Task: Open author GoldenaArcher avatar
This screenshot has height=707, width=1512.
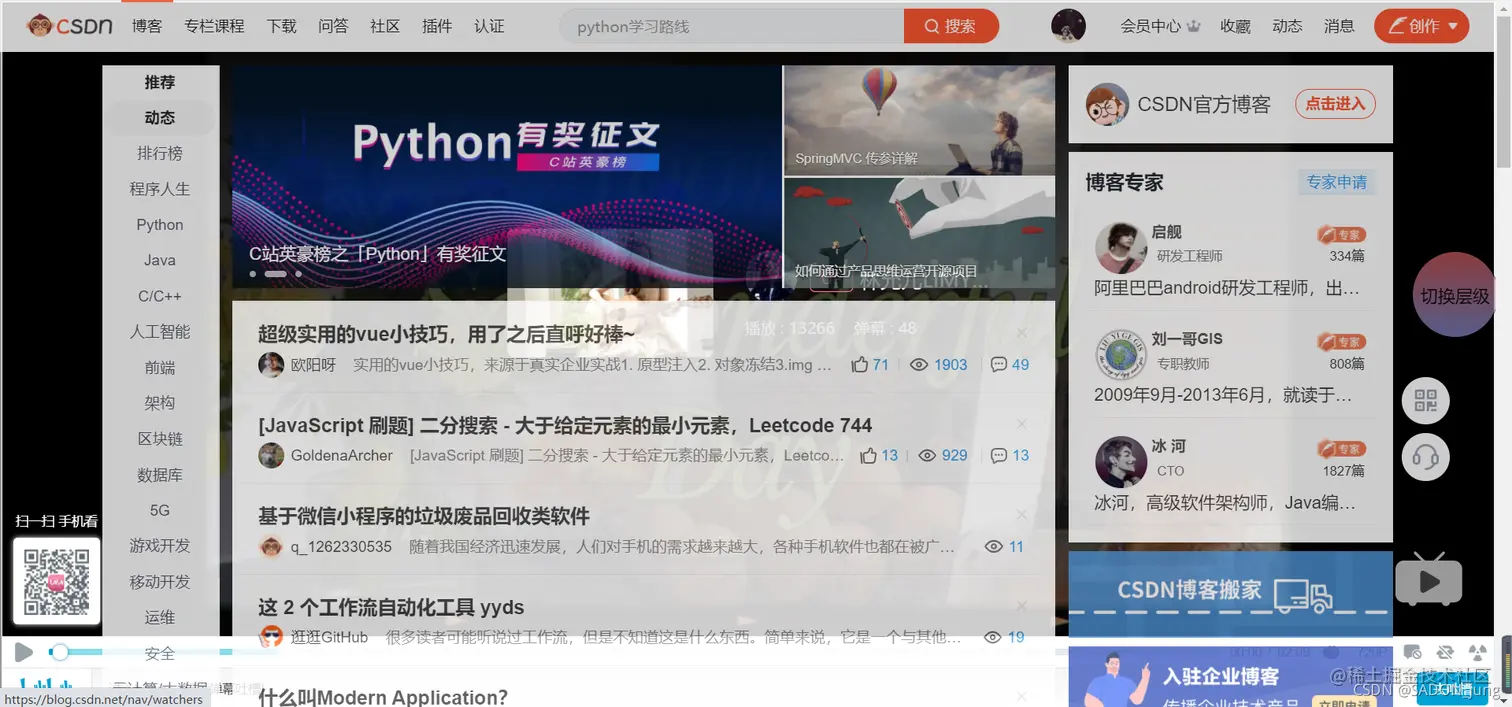Action: click(271, 456)
